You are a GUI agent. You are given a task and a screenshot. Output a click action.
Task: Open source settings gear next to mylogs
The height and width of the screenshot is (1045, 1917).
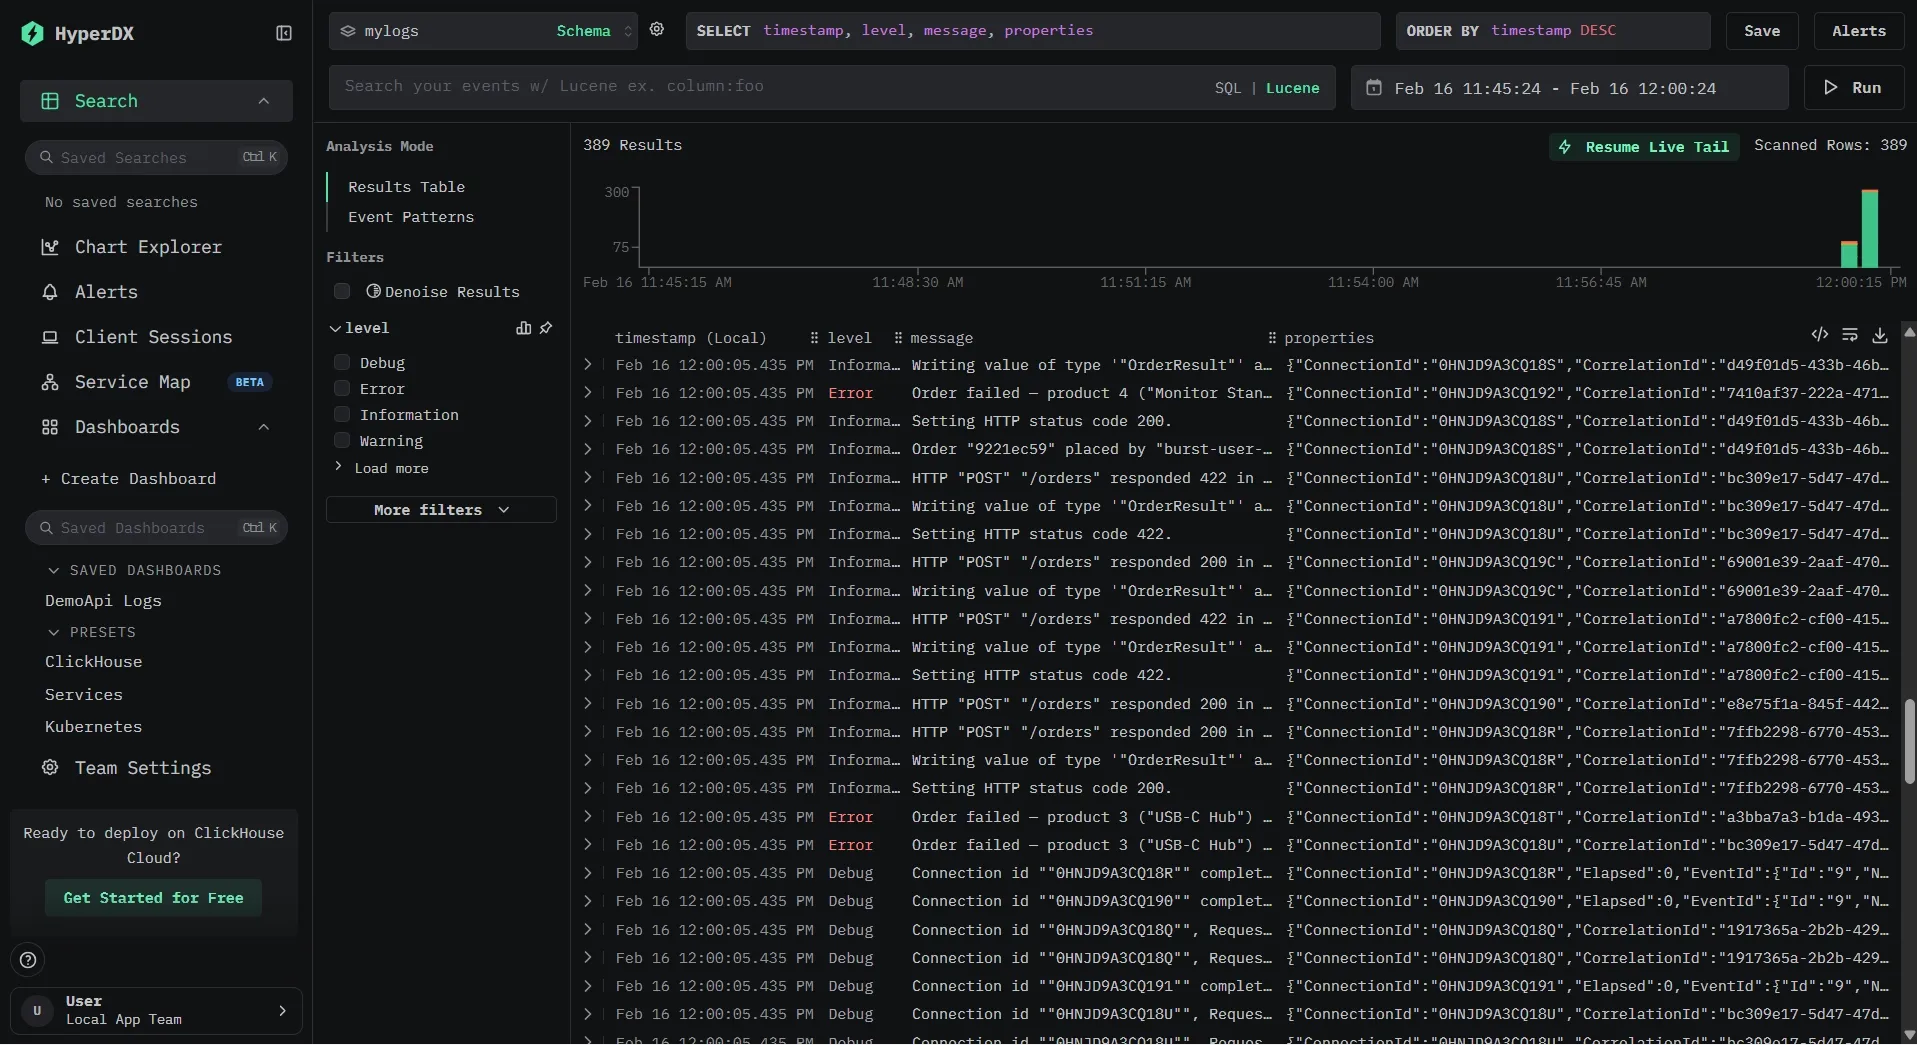click(657, 30)
